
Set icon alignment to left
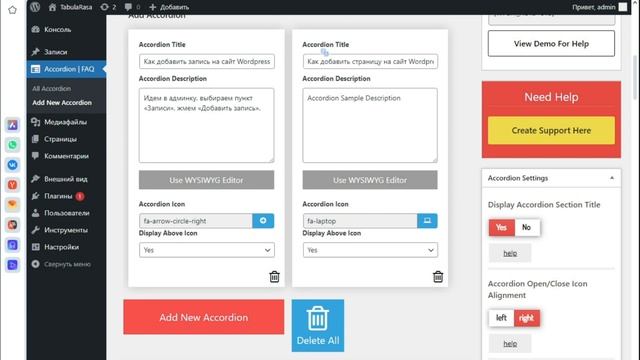[x=501, y=318]
